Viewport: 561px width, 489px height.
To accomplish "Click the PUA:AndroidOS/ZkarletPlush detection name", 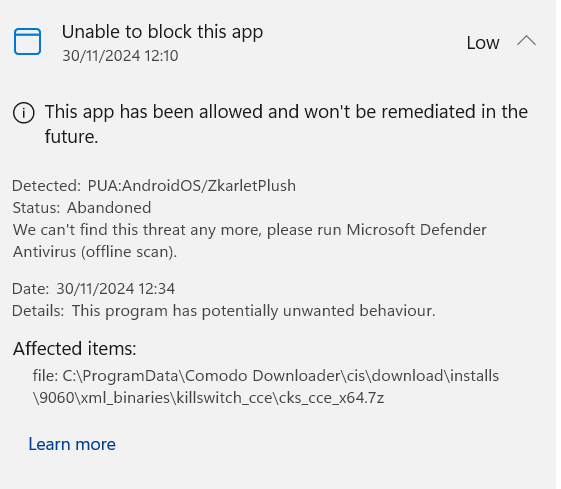I will [192, 186].
